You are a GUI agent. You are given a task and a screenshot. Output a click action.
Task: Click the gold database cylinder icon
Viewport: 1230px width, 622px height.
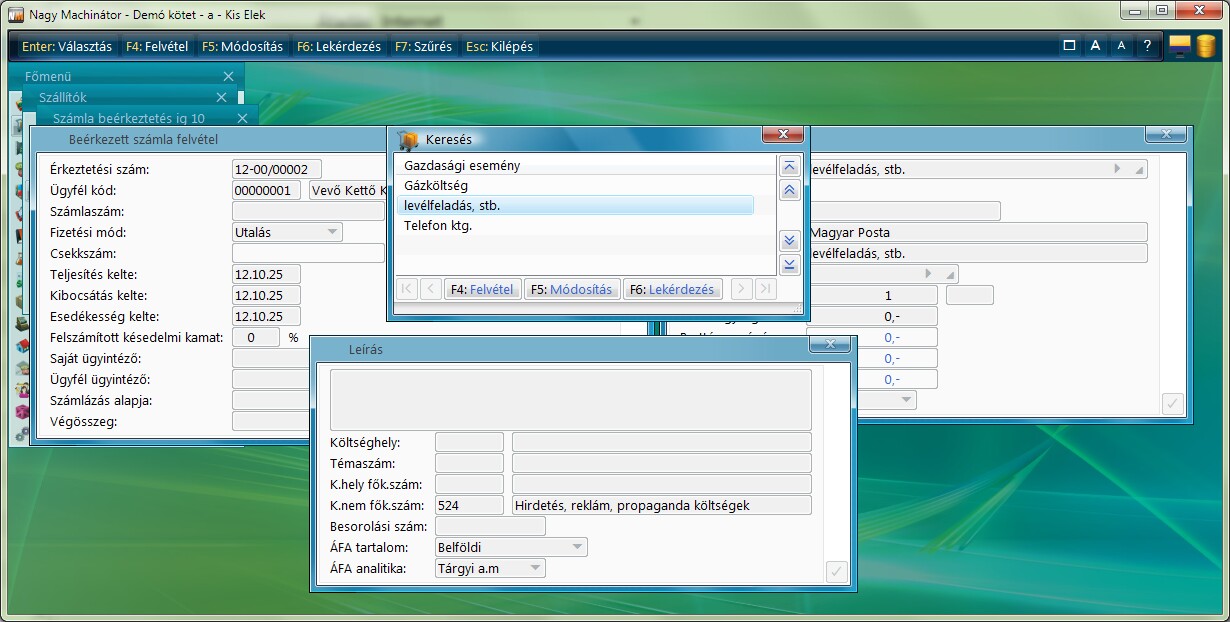pos(1206,46)
